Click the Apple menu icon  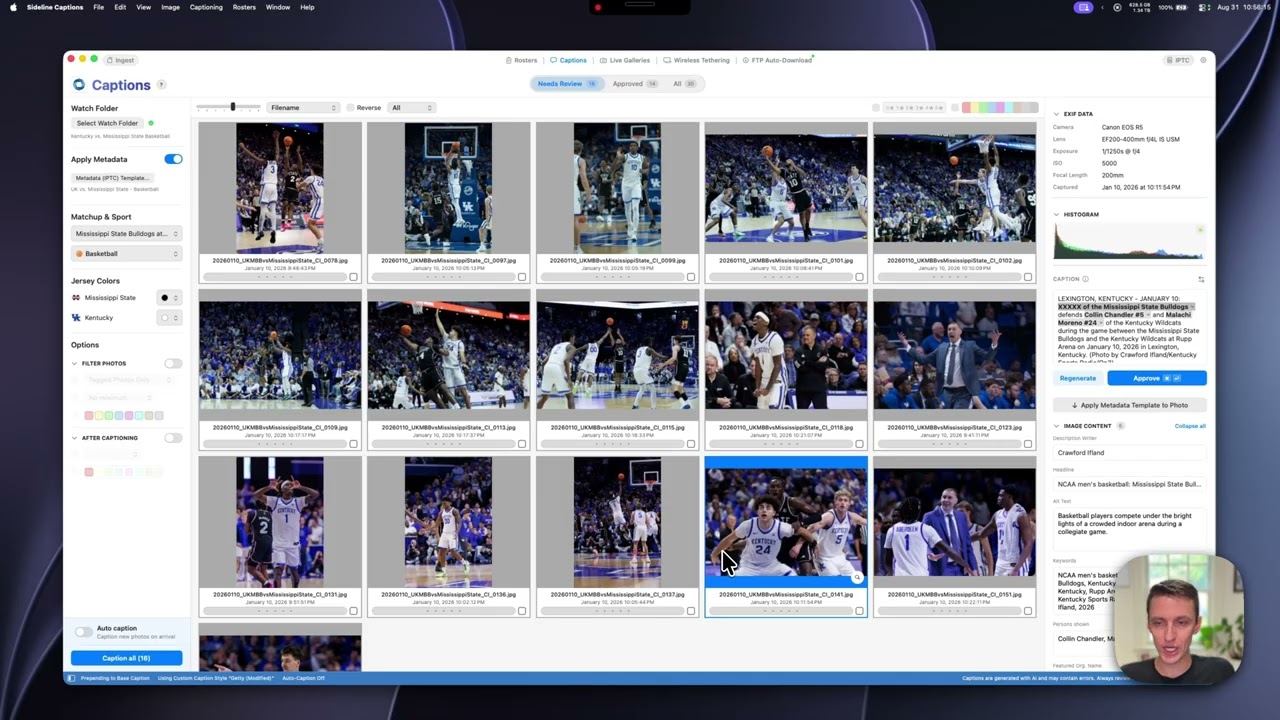[13, 7]
